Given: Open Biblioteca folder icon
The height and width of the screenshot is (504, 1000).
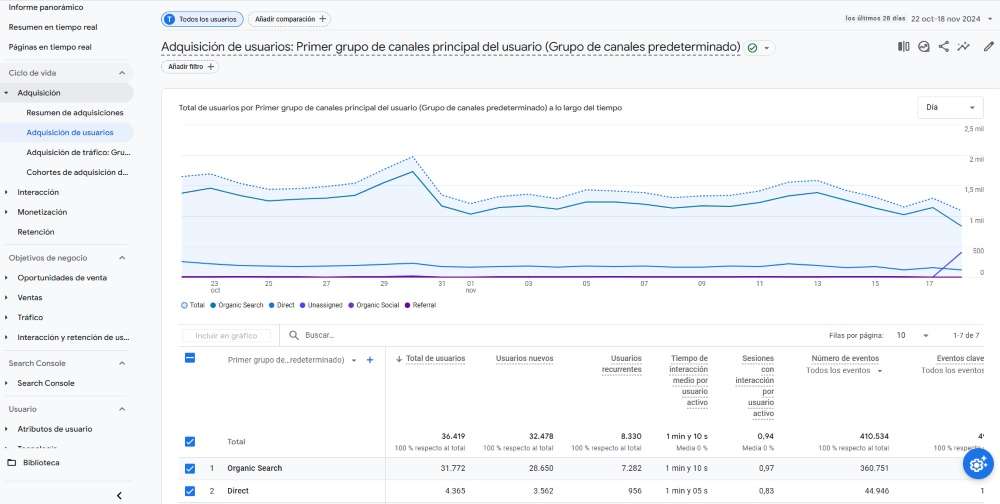Looking at the screenshot, I should (11, 463).
